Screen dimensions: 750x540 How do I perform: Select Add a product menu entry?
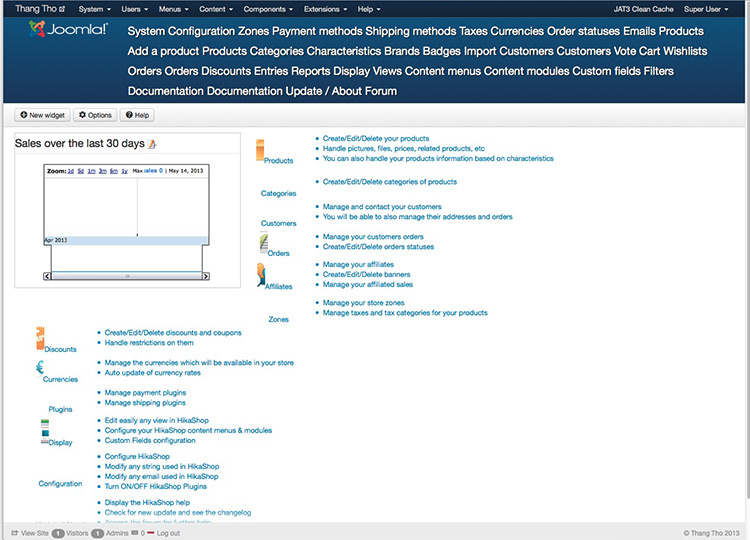point(163,51)
